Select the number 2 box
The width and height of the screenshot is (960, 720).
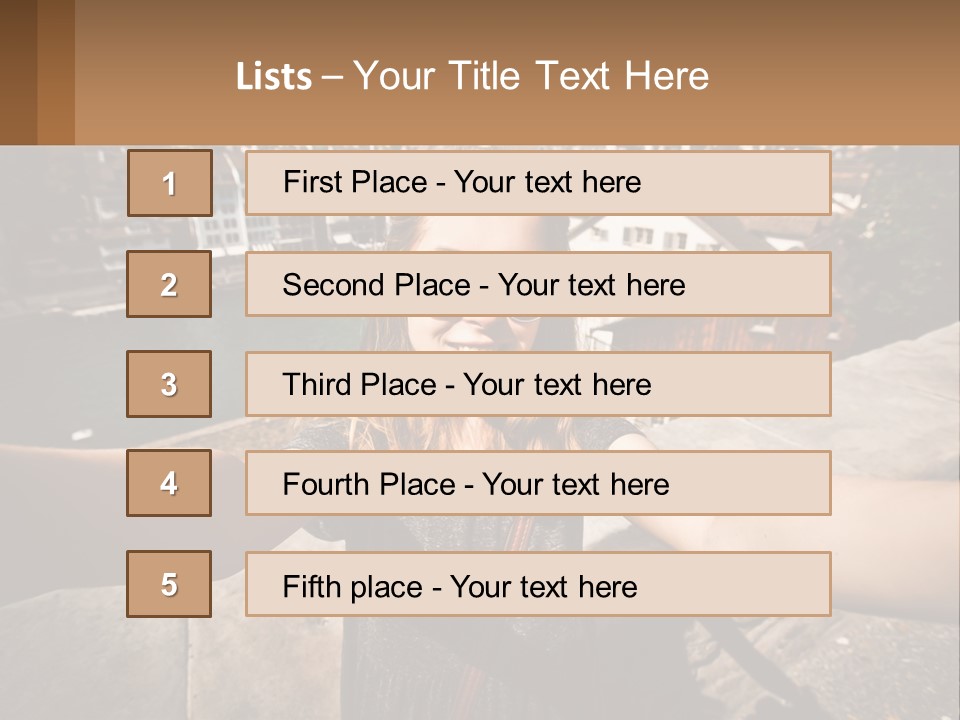[x=169, y=284]
